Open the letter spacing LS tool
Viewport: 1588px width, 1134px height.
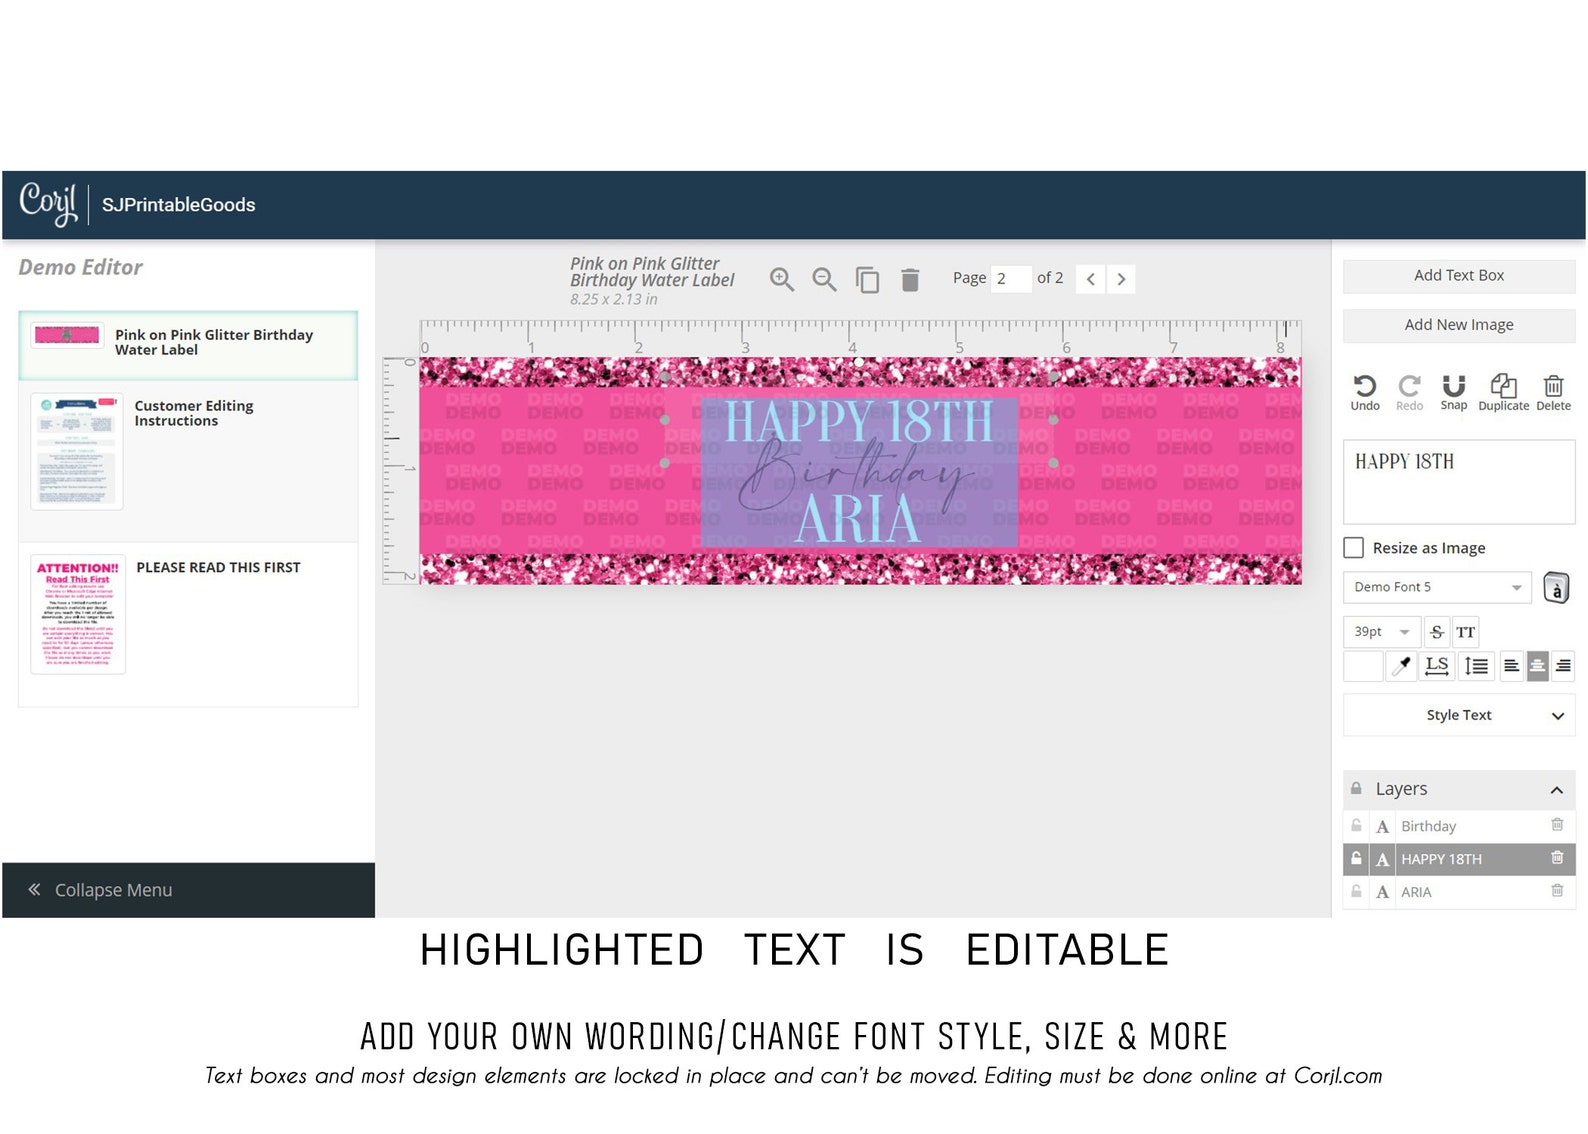1436,666
